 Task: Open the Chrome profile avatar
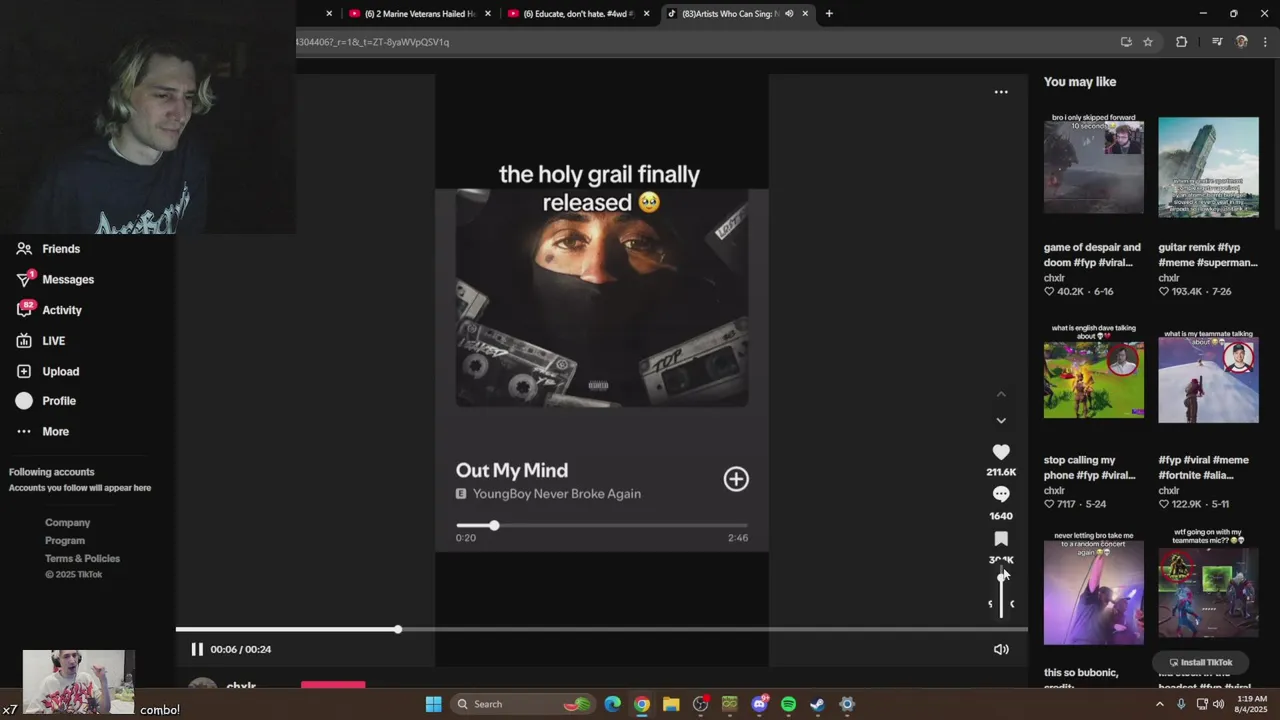[x=1242, y=42]
